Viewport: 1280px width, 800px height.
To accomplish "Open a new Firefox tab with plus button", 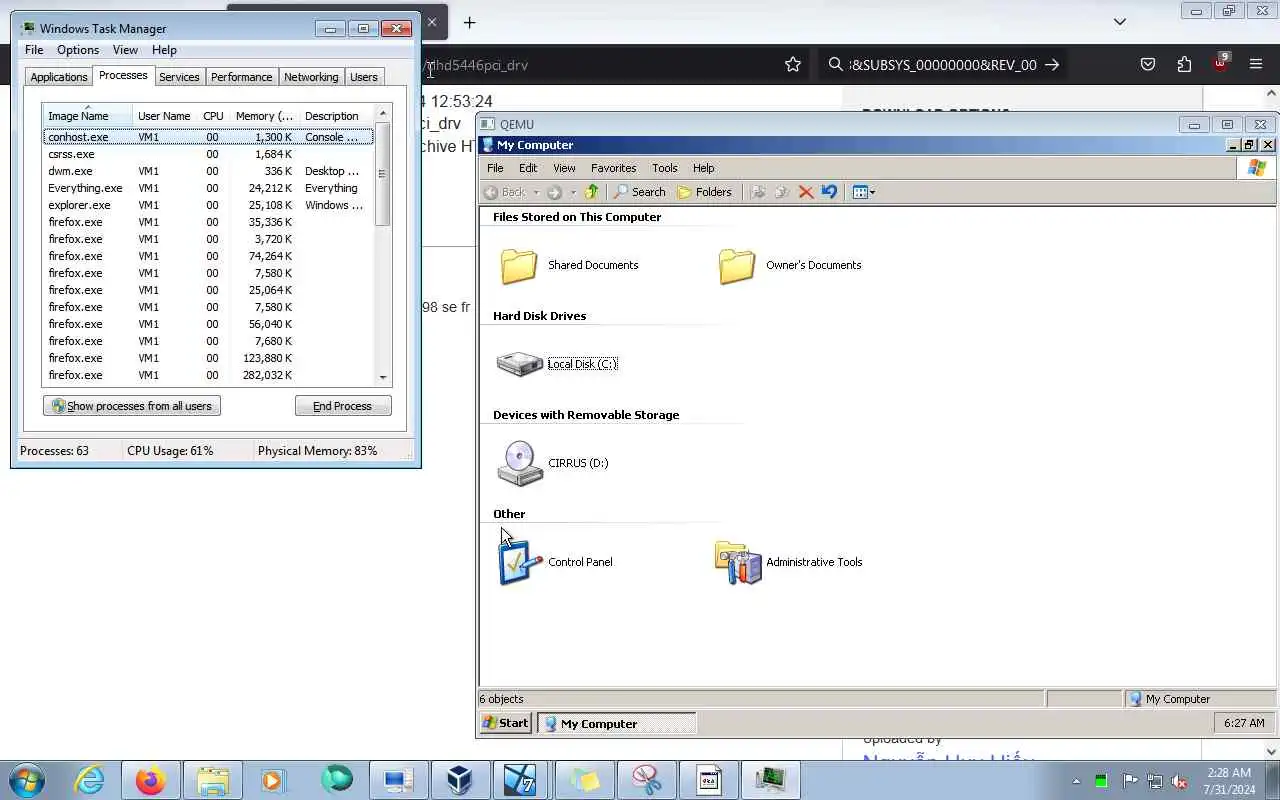I will click(470, 22).
